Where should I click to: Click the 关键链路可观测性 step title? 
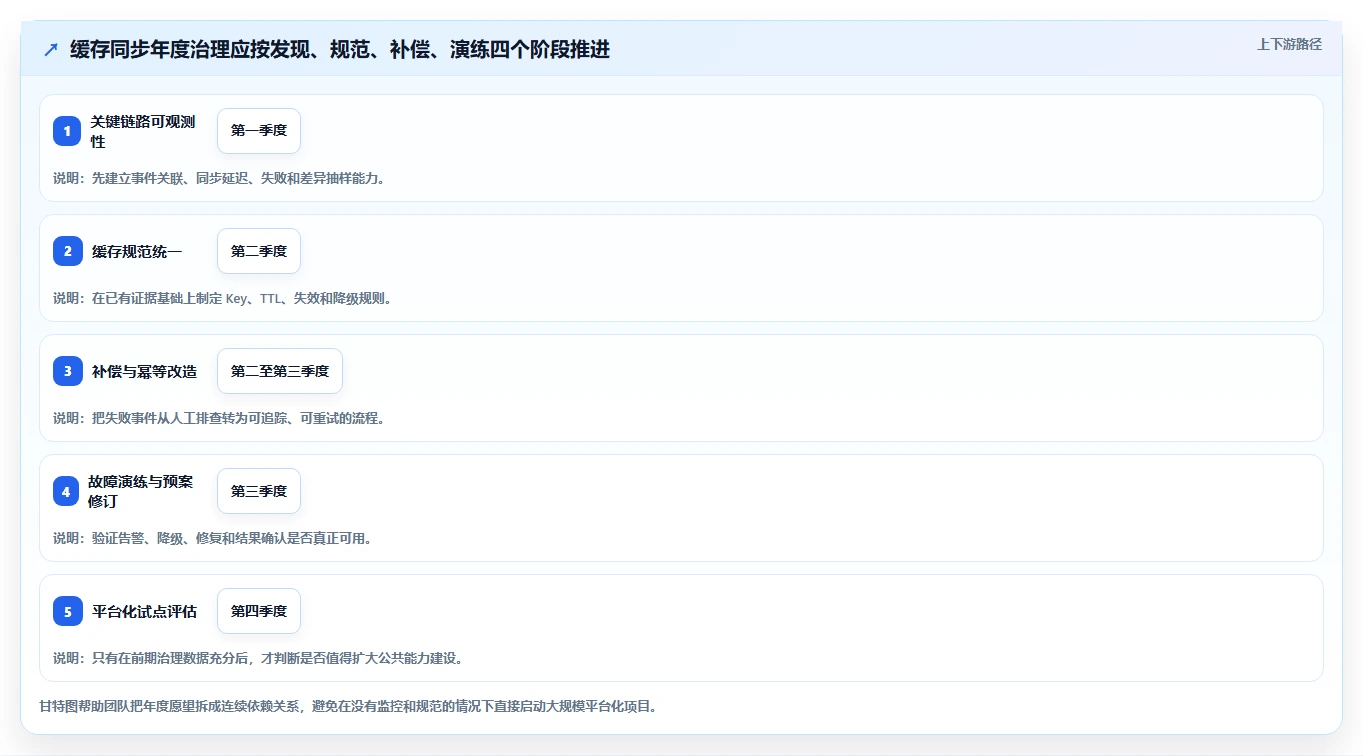pyautogui.click(x=143, y=131)
